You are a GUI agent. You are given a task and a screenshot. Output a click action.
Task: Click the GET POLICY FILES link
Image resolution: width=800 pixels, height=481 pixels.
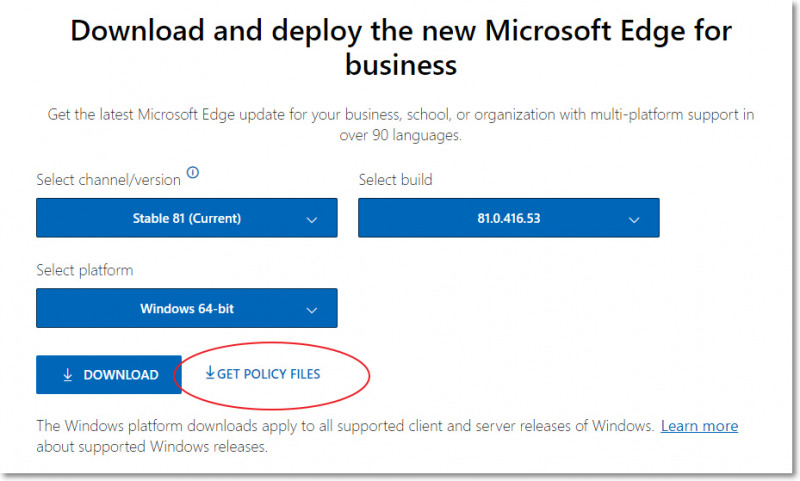pyautogui.click(x=263, y=374)
